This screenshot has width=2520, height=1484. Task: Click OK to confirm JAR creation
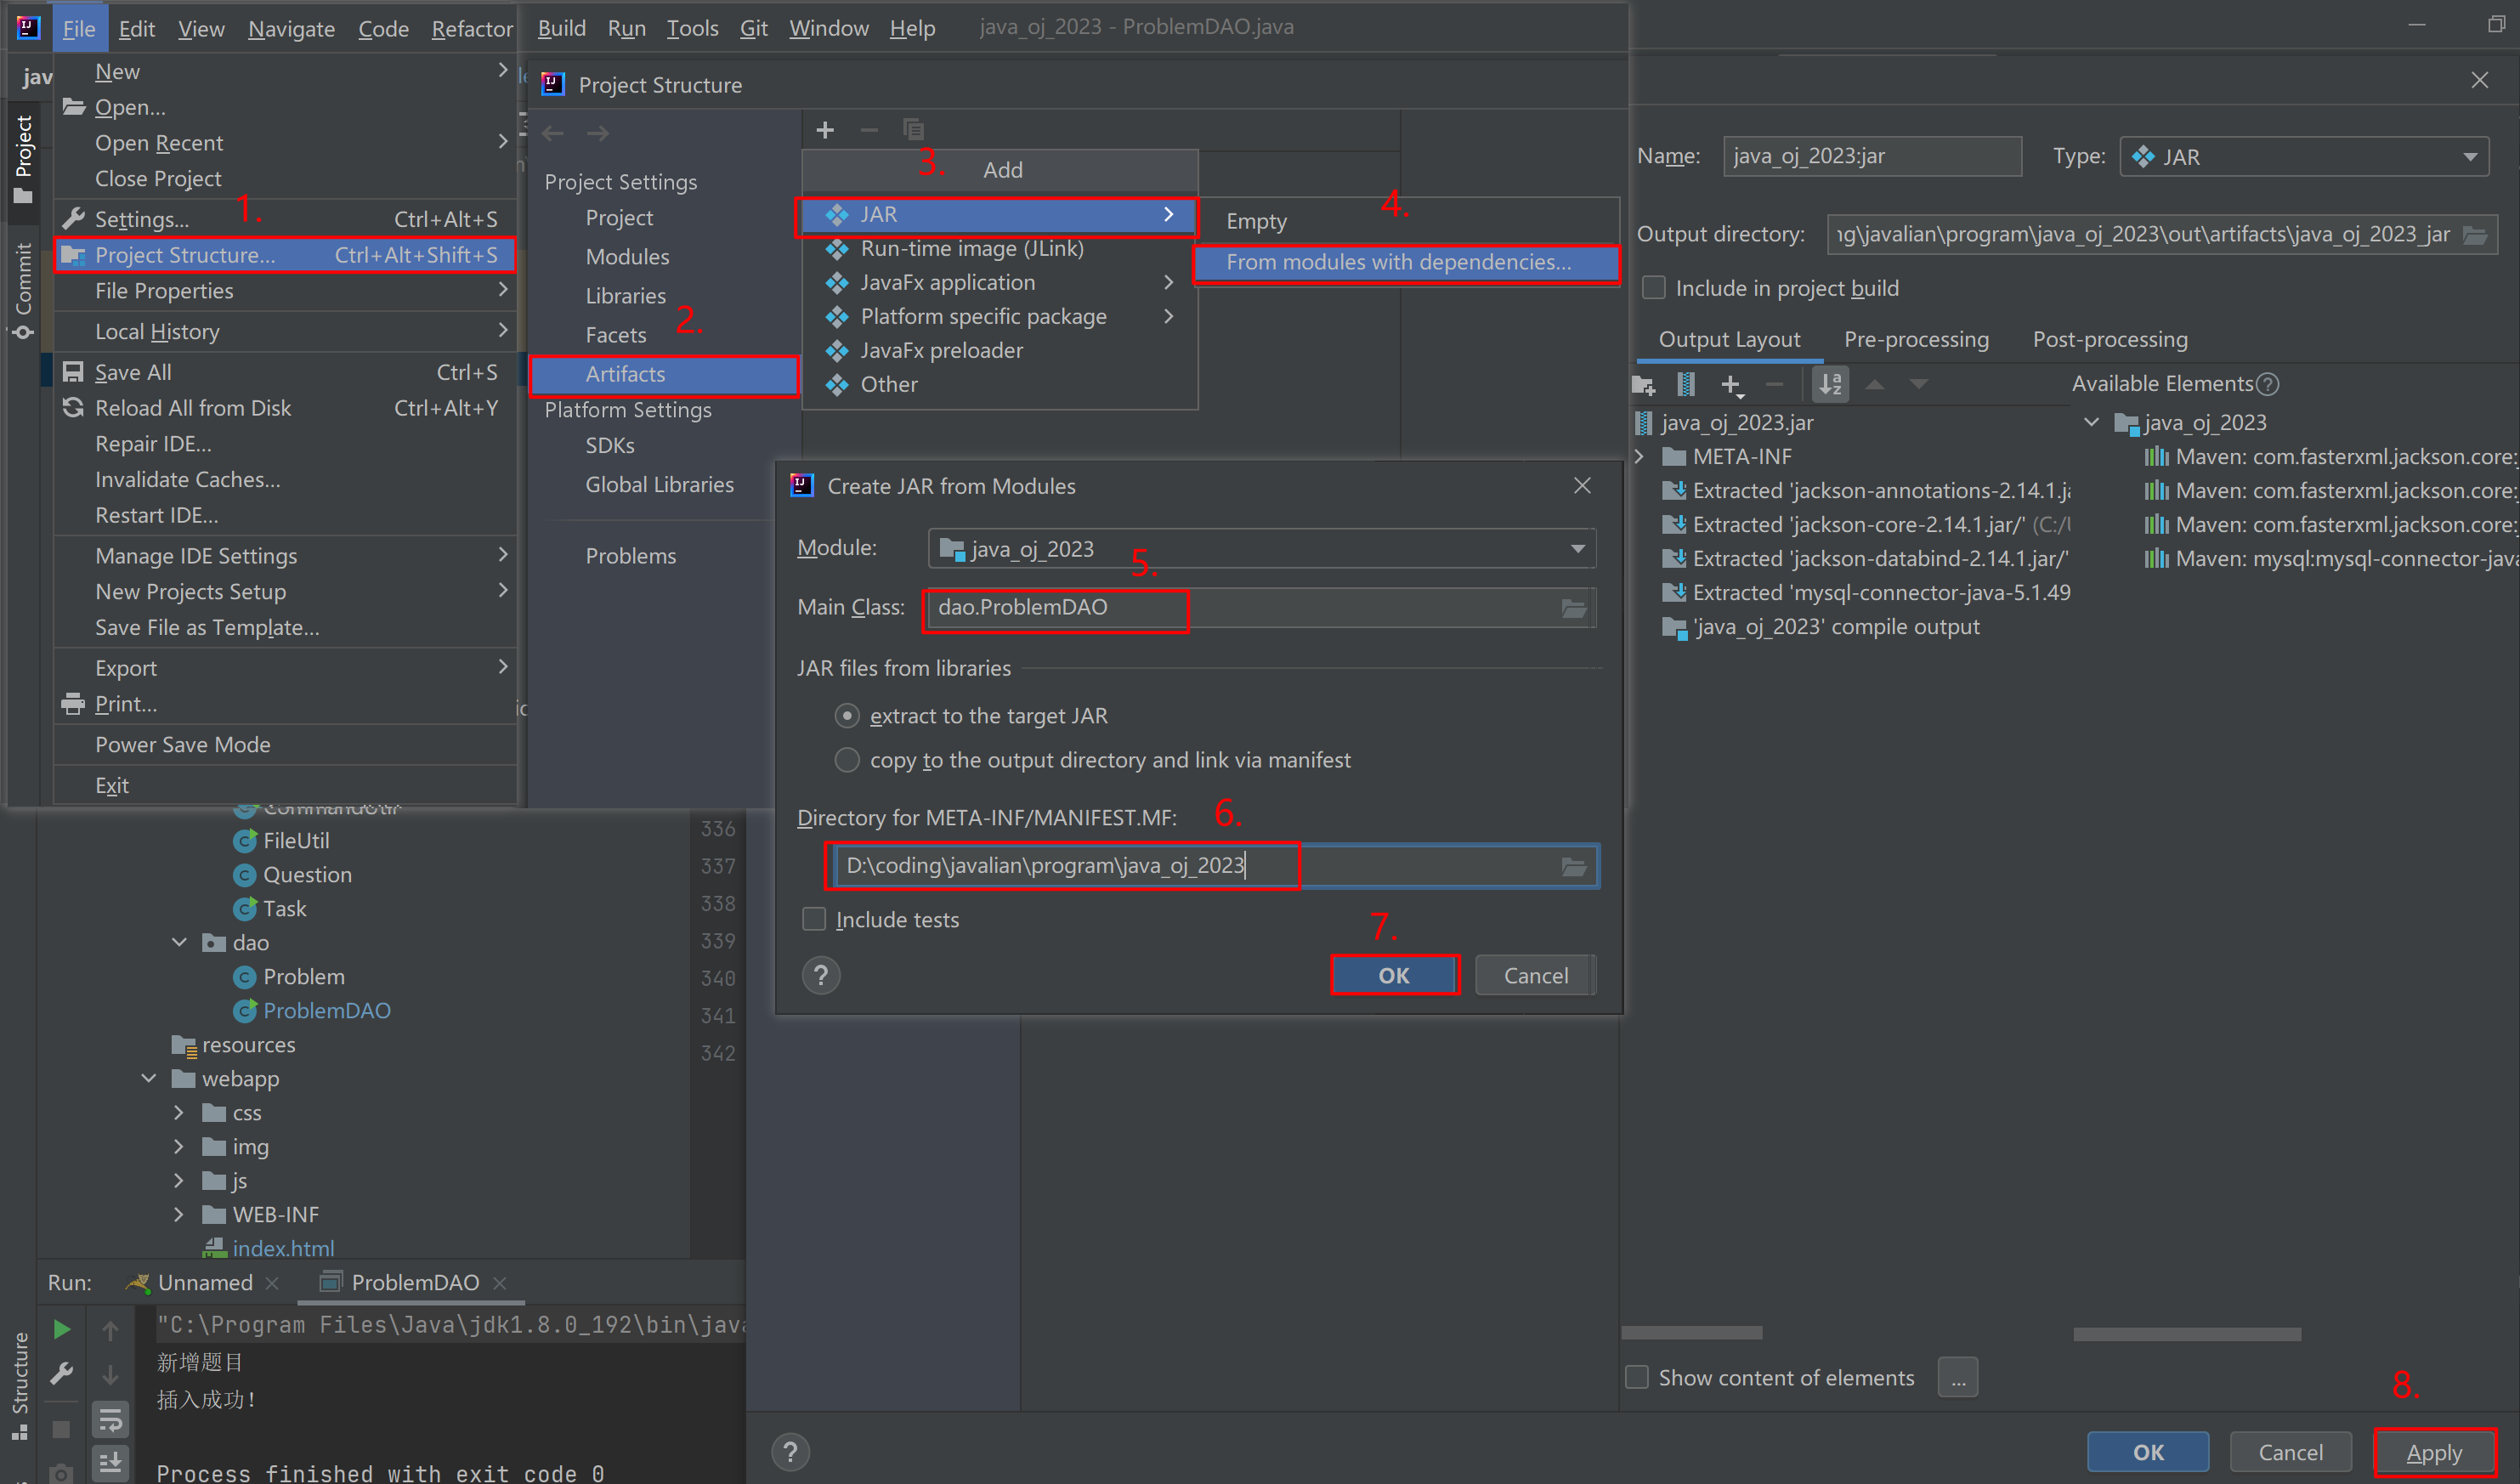point(1391,973)
